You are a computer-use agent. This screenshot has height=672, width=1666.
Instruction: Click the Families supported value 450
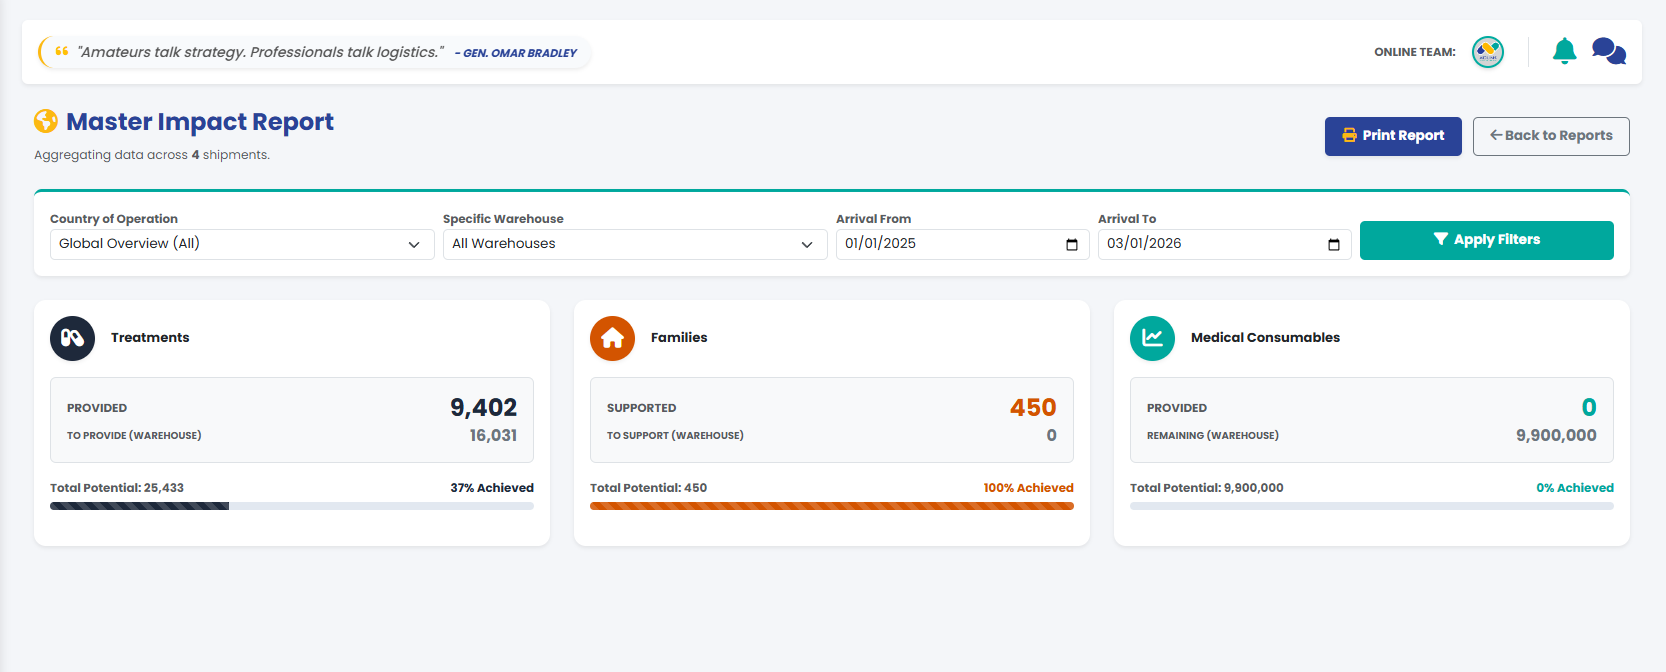coord(1033,407)
